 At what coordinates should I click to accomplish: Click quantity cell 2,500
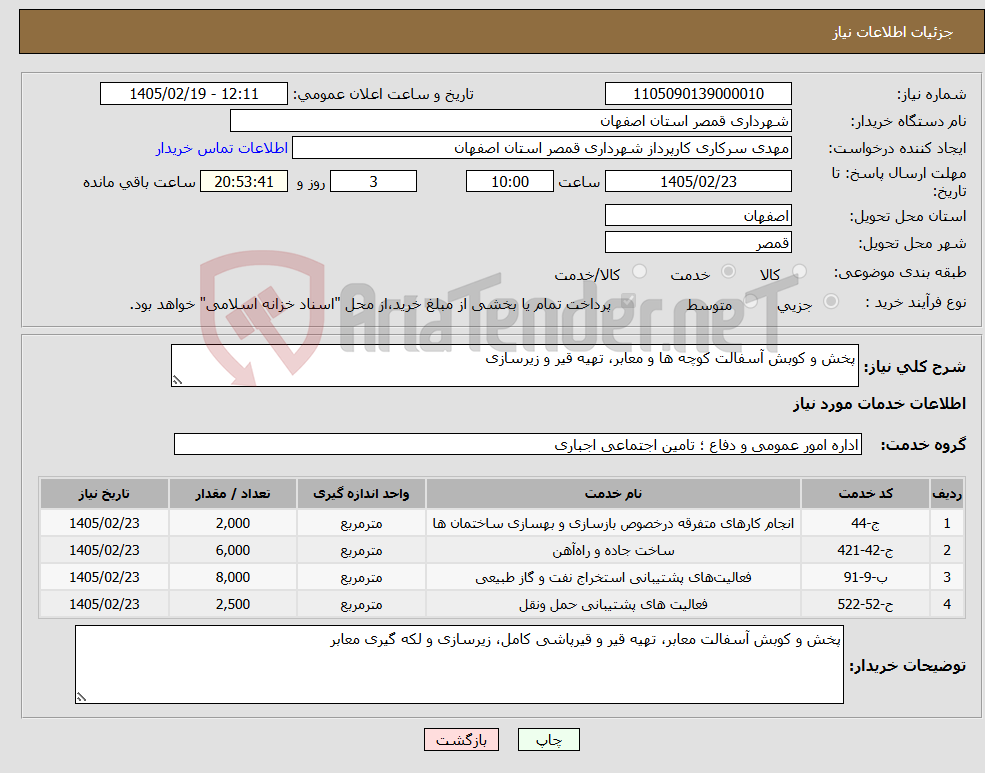[x=232, y=604]
